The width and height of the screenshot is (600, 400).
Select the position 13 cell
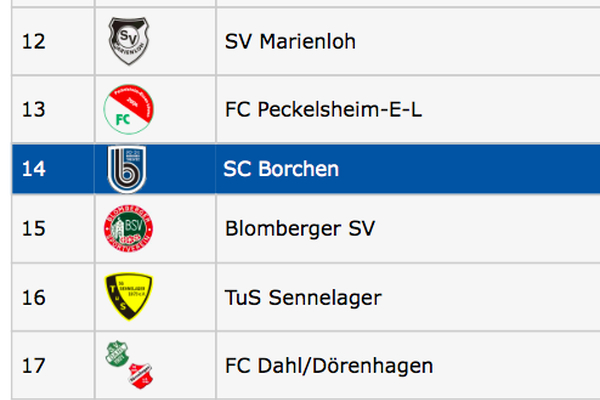pos(33,109)
